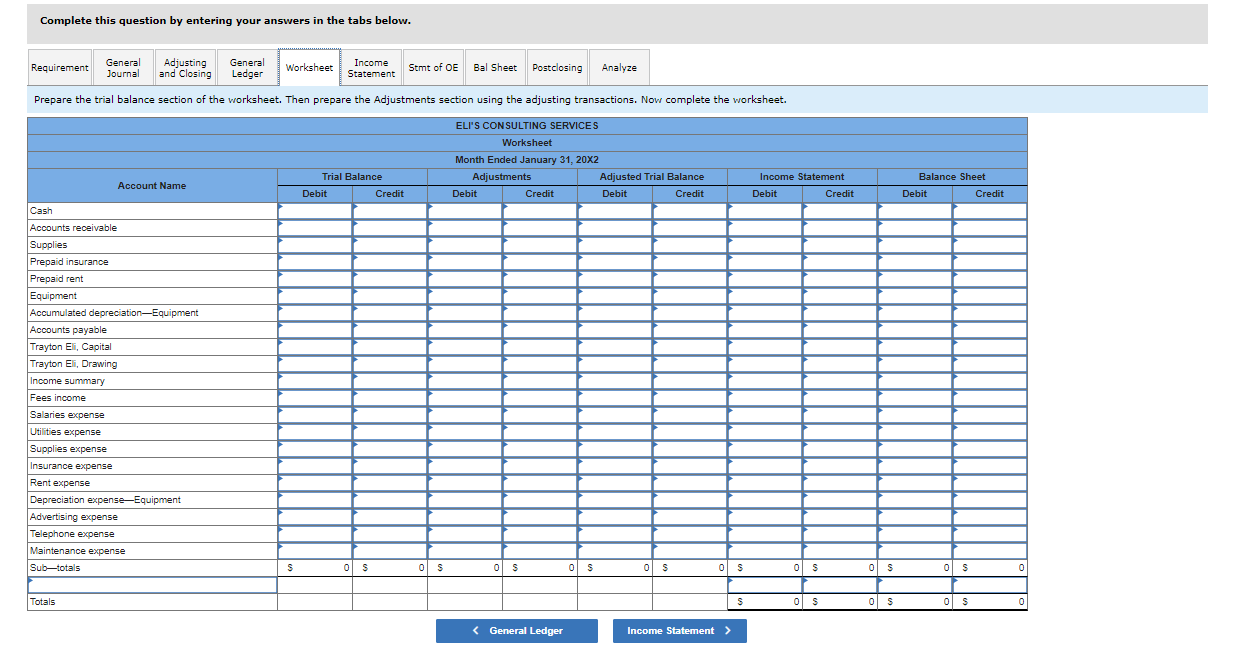This screenshot has height=660, width=1250.
Task: Click Fees income Income Statement credit cell
Action: tap(840, 398)
